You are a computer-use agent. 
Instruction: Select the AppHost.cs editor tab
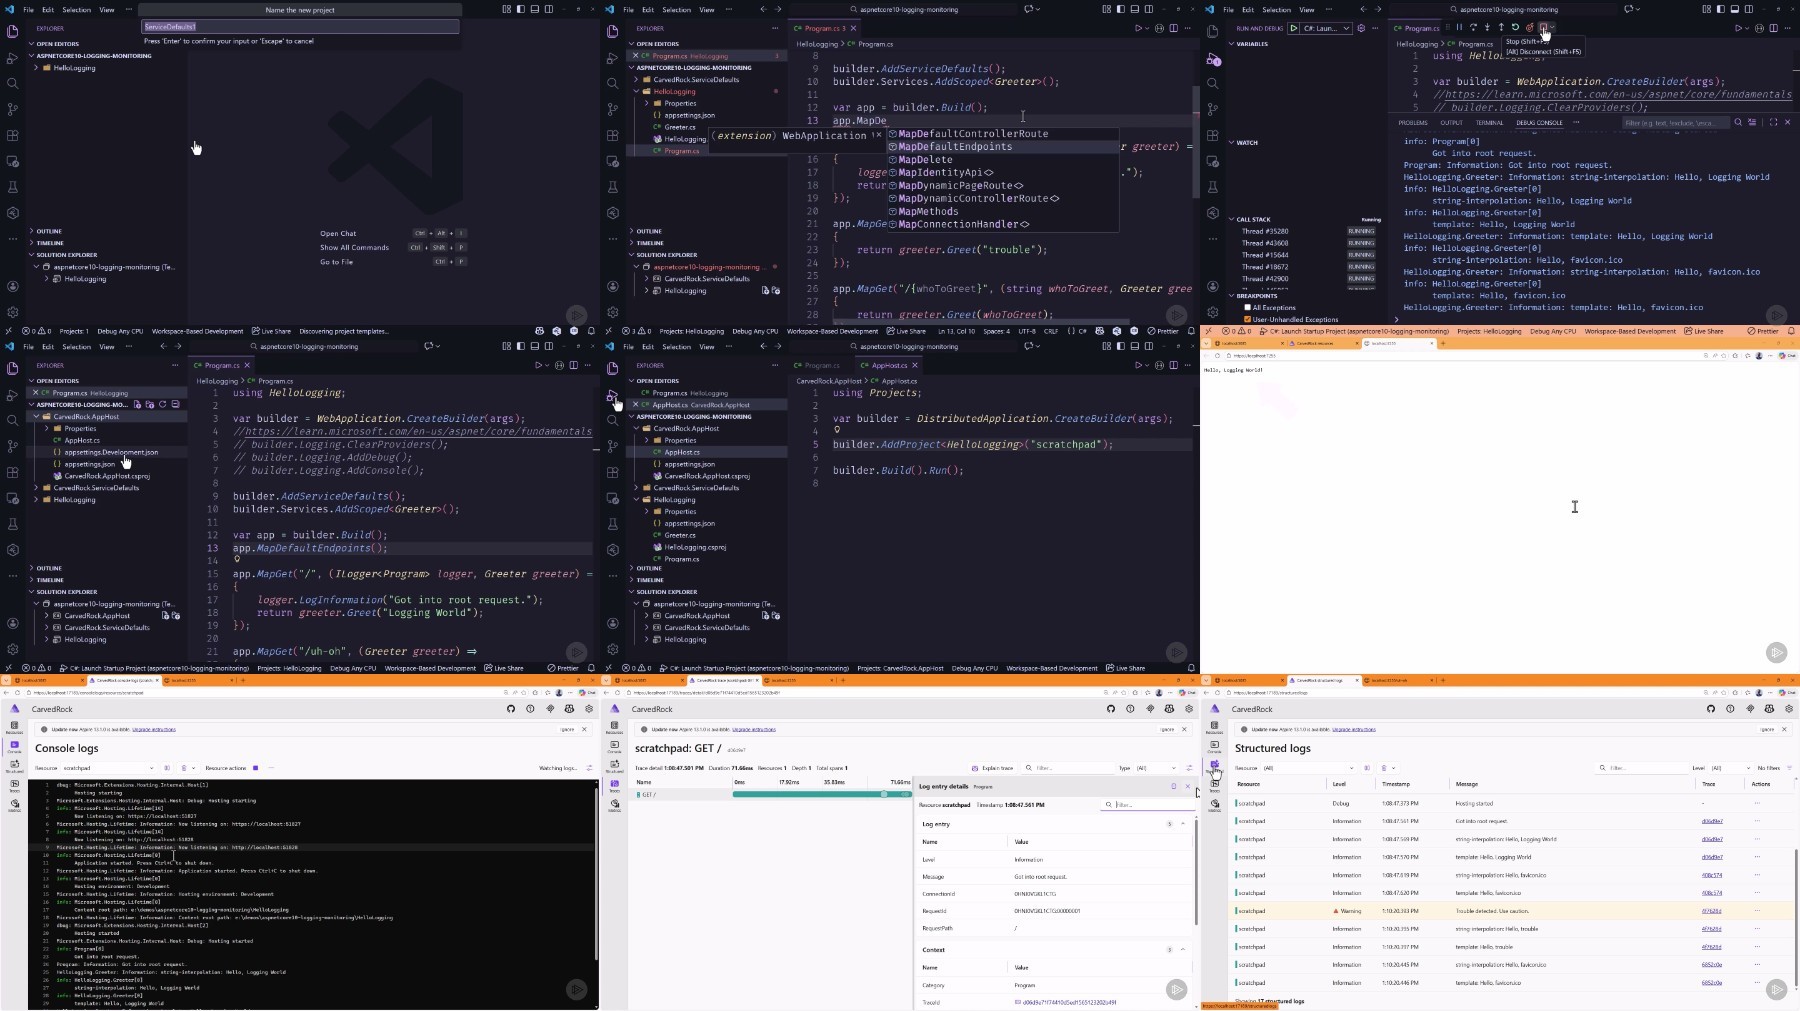click(888, 365)
